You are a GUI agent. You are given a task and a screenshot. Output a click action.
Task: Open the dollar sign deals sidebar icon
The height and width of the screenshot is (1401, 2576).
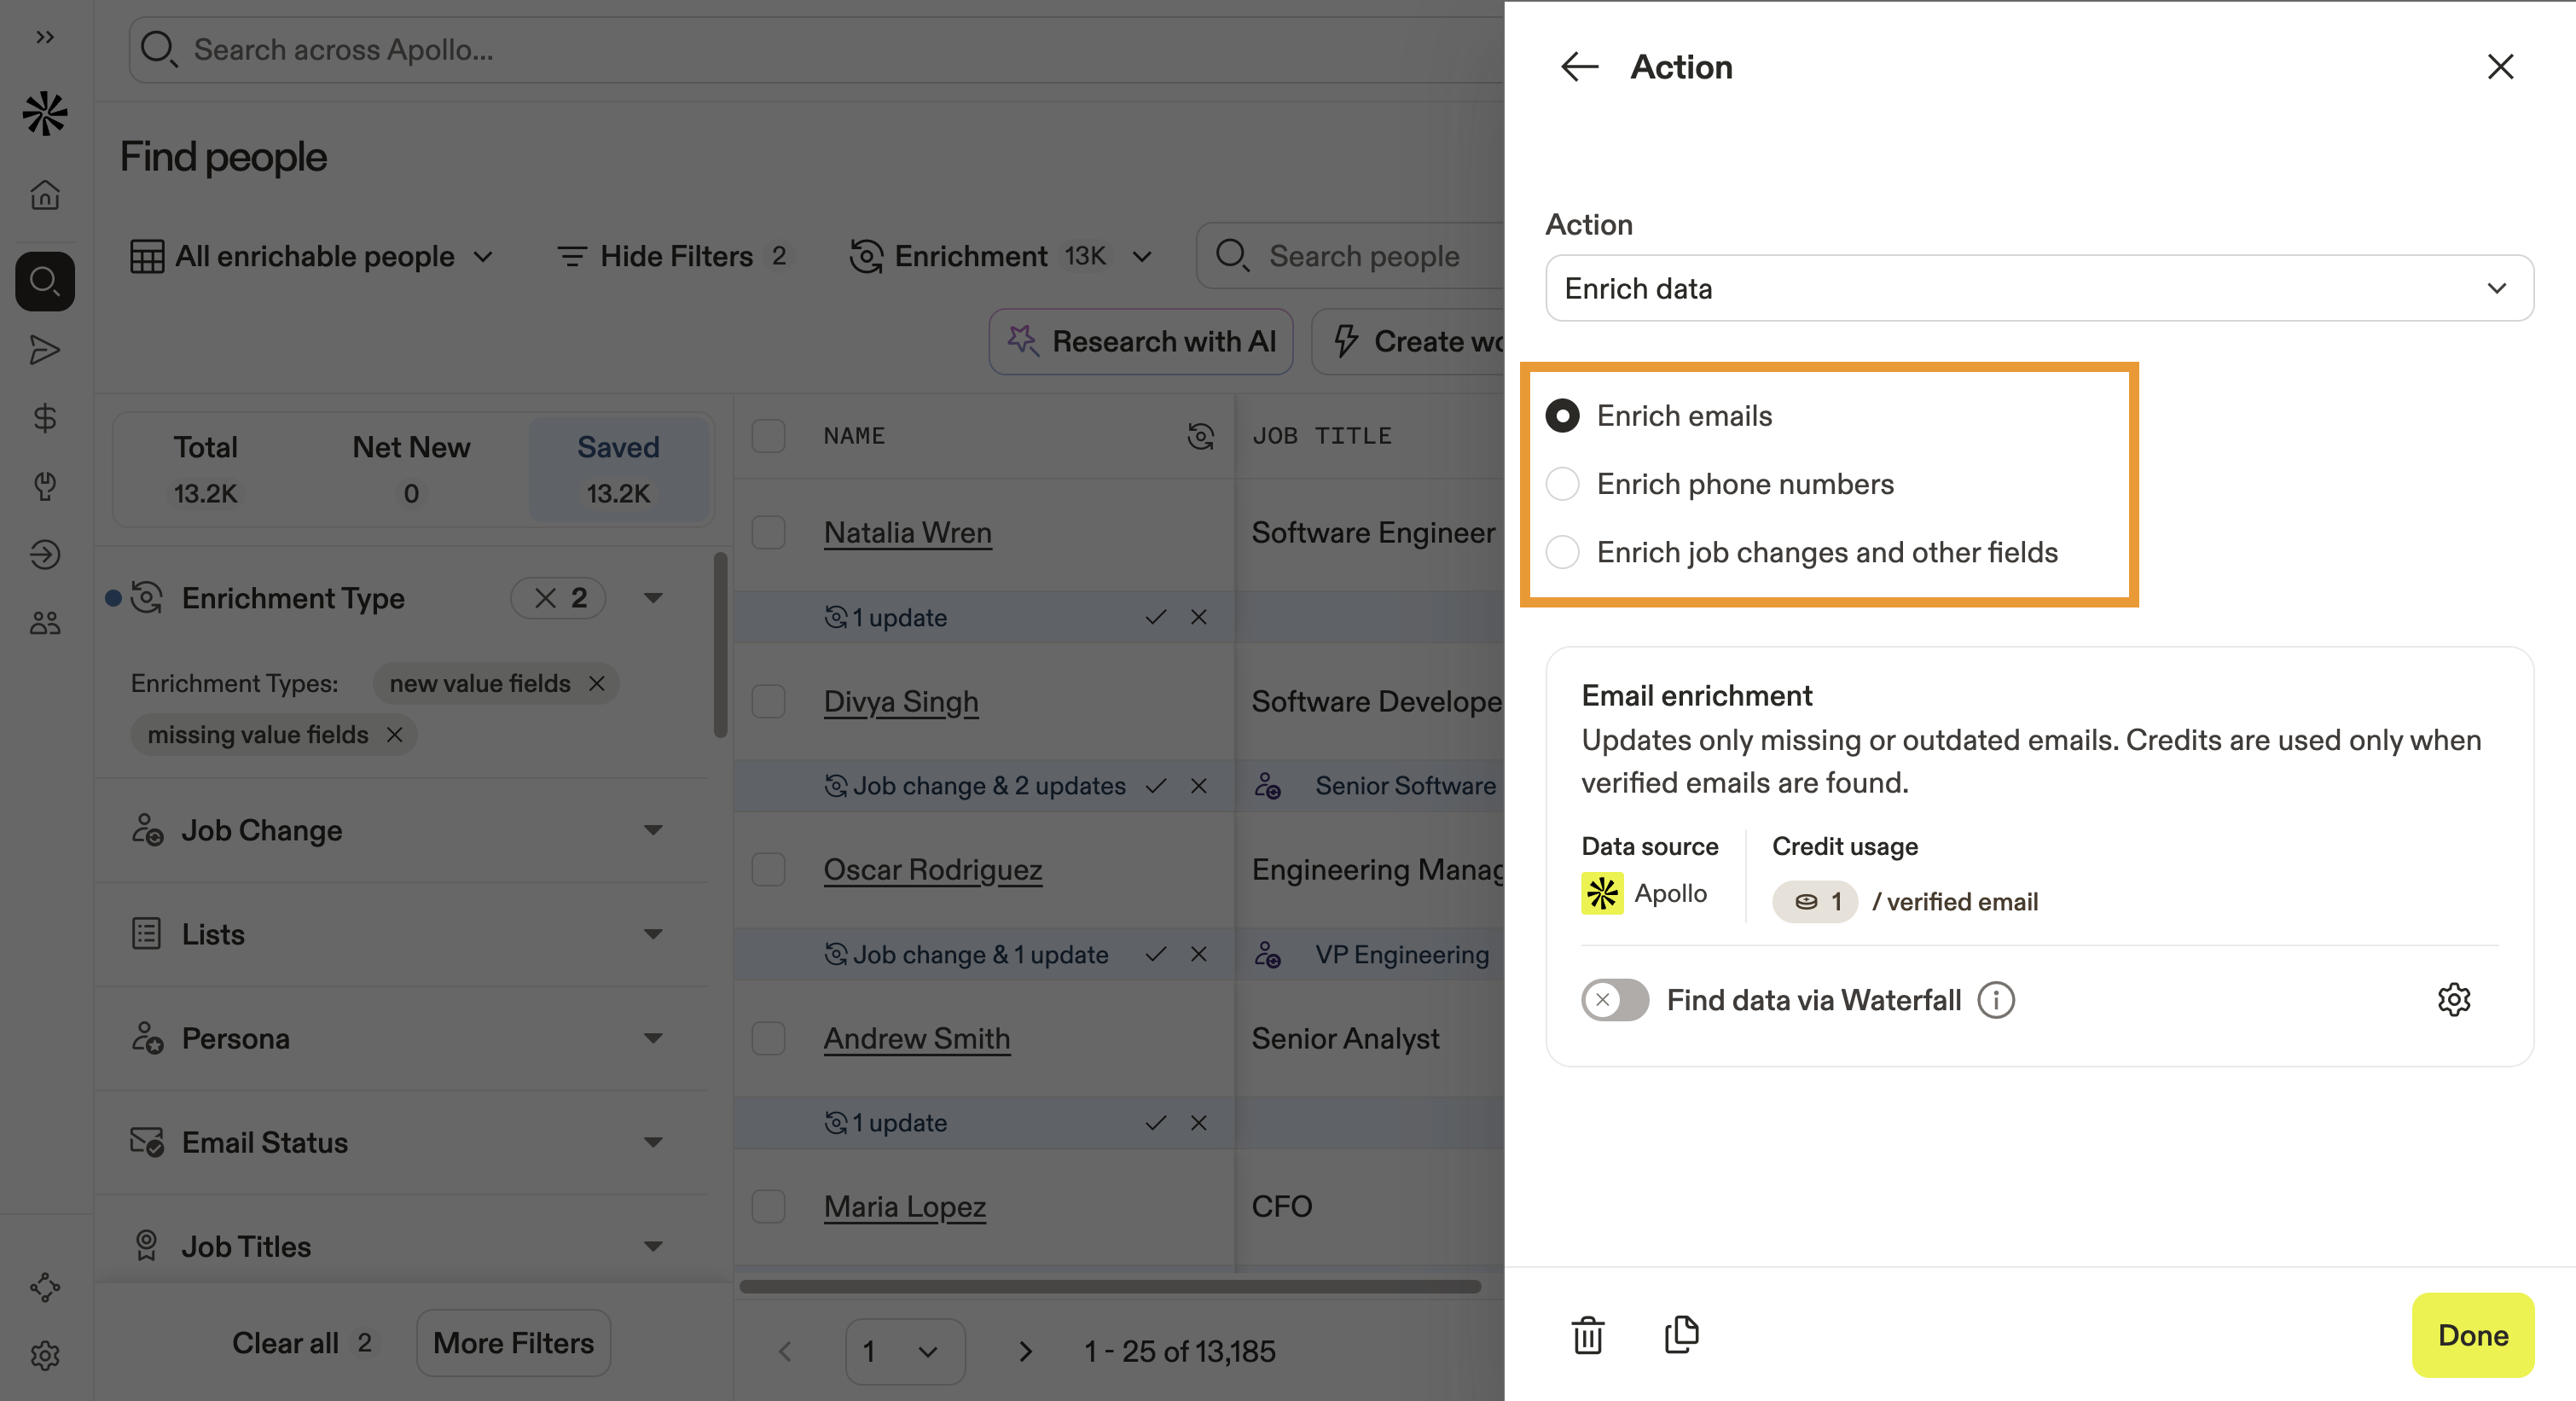45,418
